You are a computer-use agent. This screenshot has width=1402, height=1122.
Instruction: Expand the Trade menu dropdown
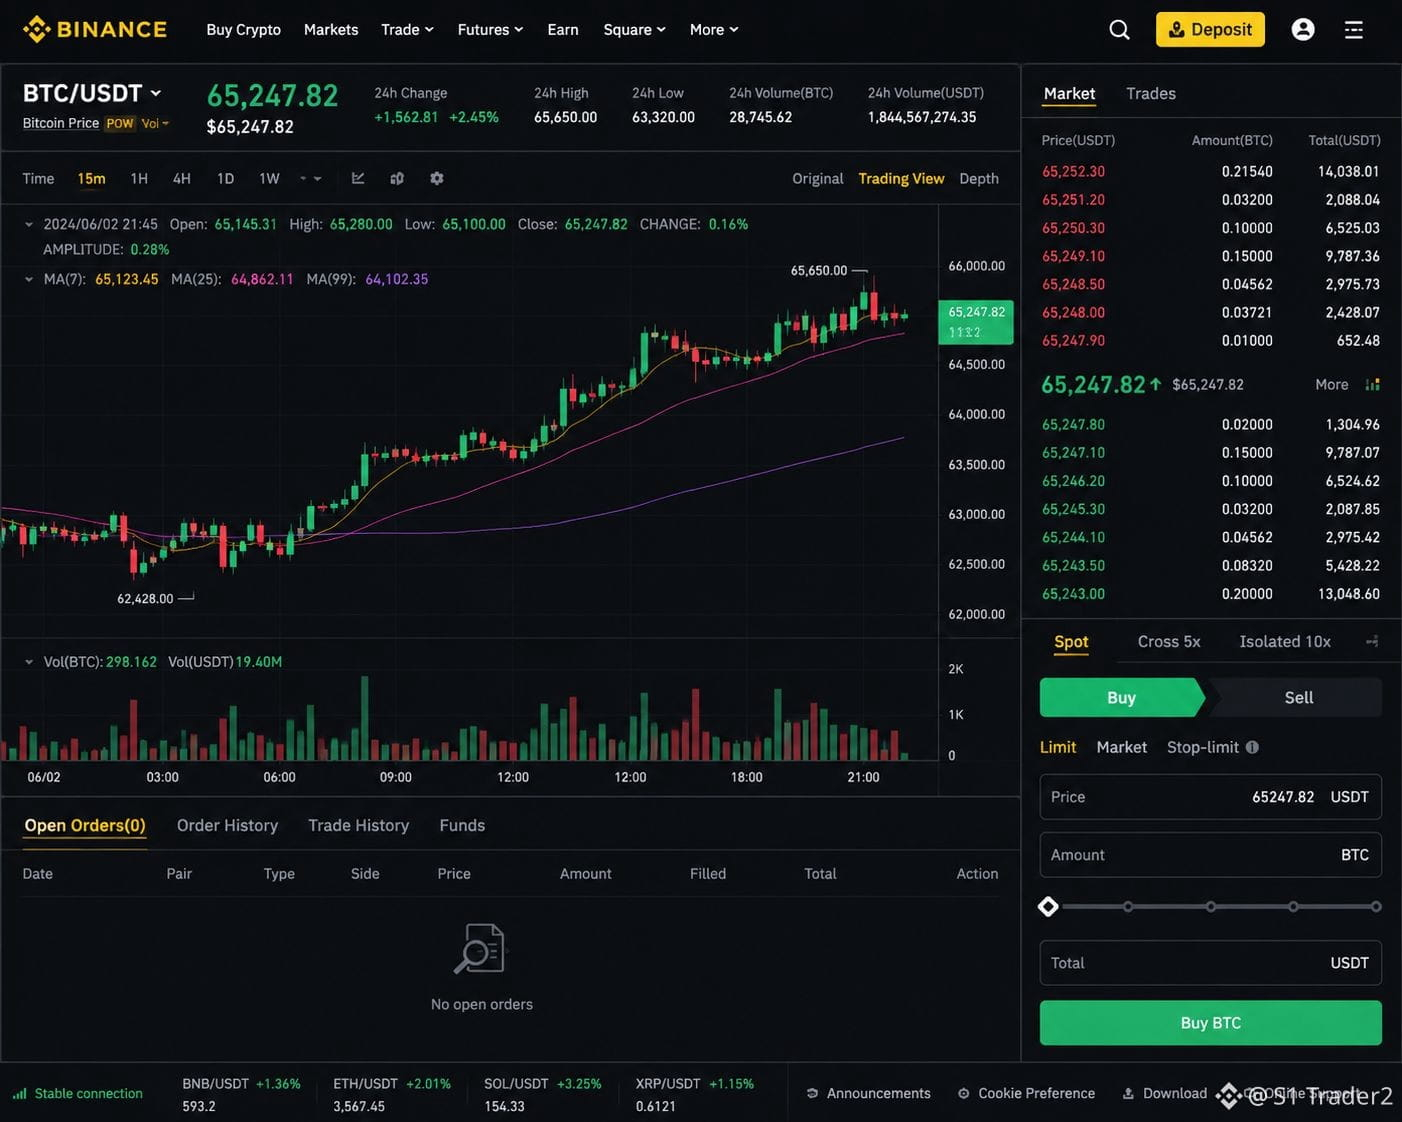click(x=407, y=30)
